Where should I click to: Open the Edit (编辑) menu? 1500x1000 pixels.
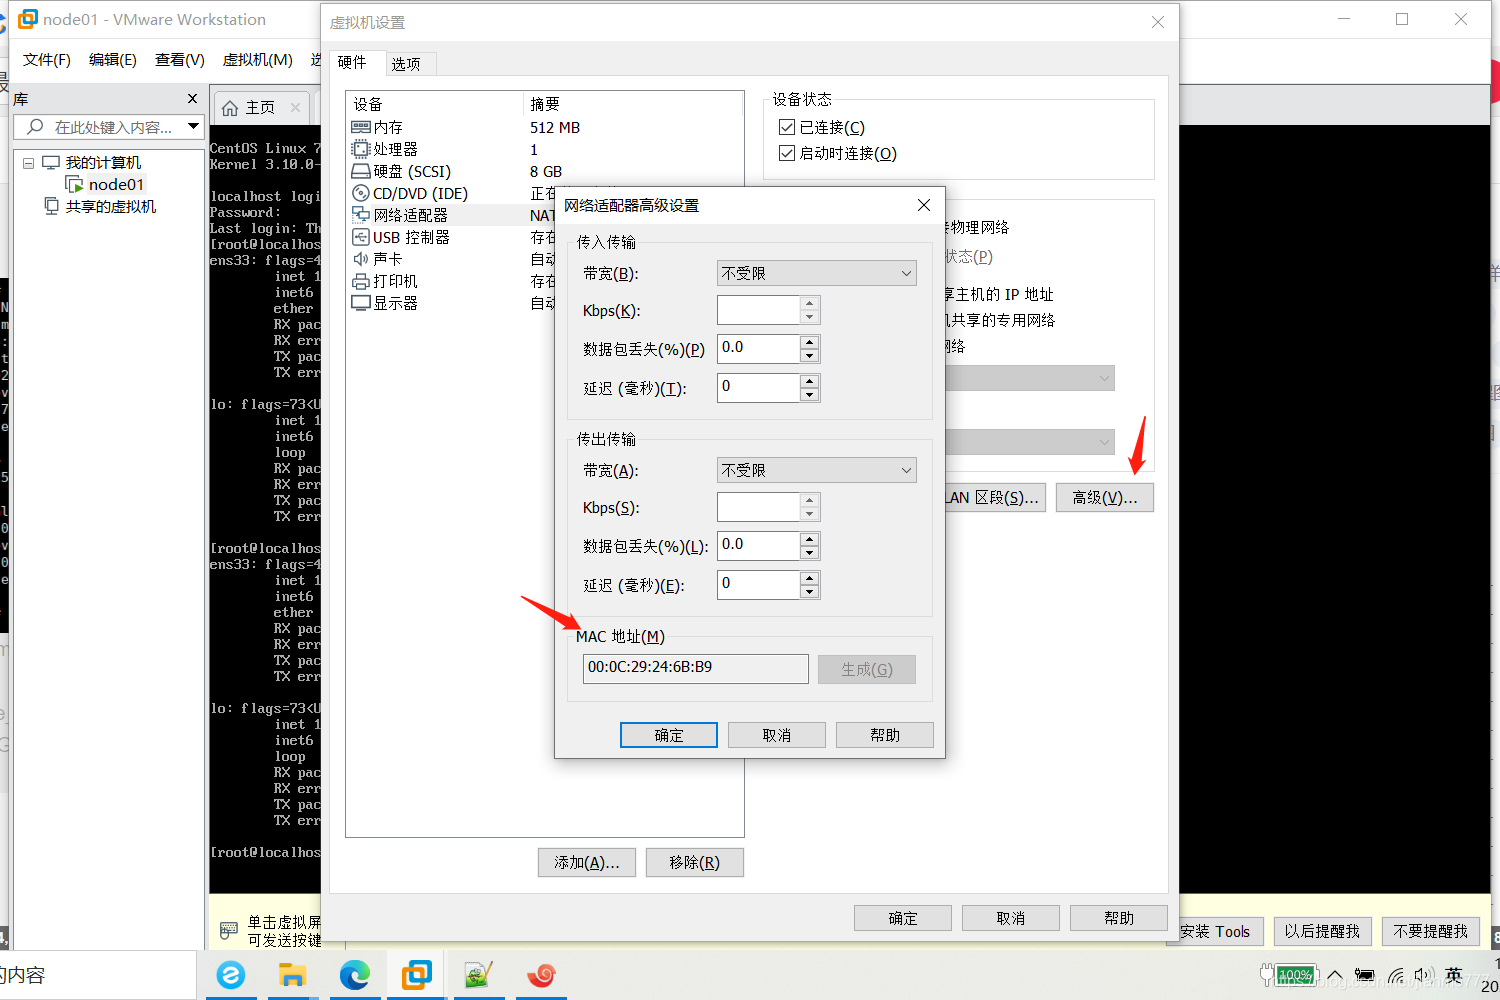tap(113, 60)
